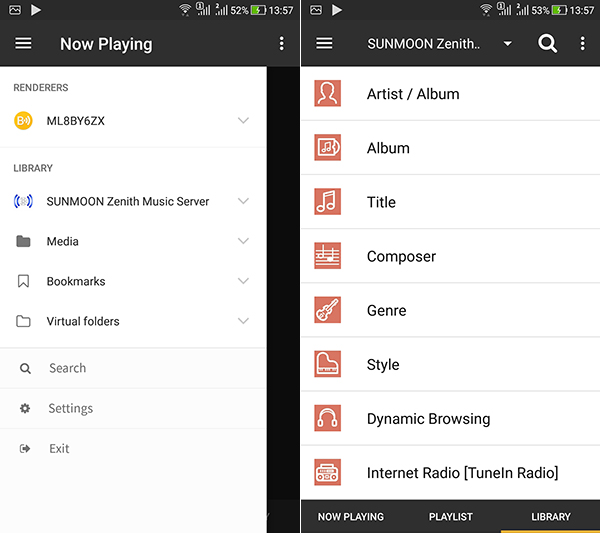600x533 pixels.
Task: Open the SUNMOON Zenith library dropdown arrow
Action: pyautogui.click(x=507, y=44)
